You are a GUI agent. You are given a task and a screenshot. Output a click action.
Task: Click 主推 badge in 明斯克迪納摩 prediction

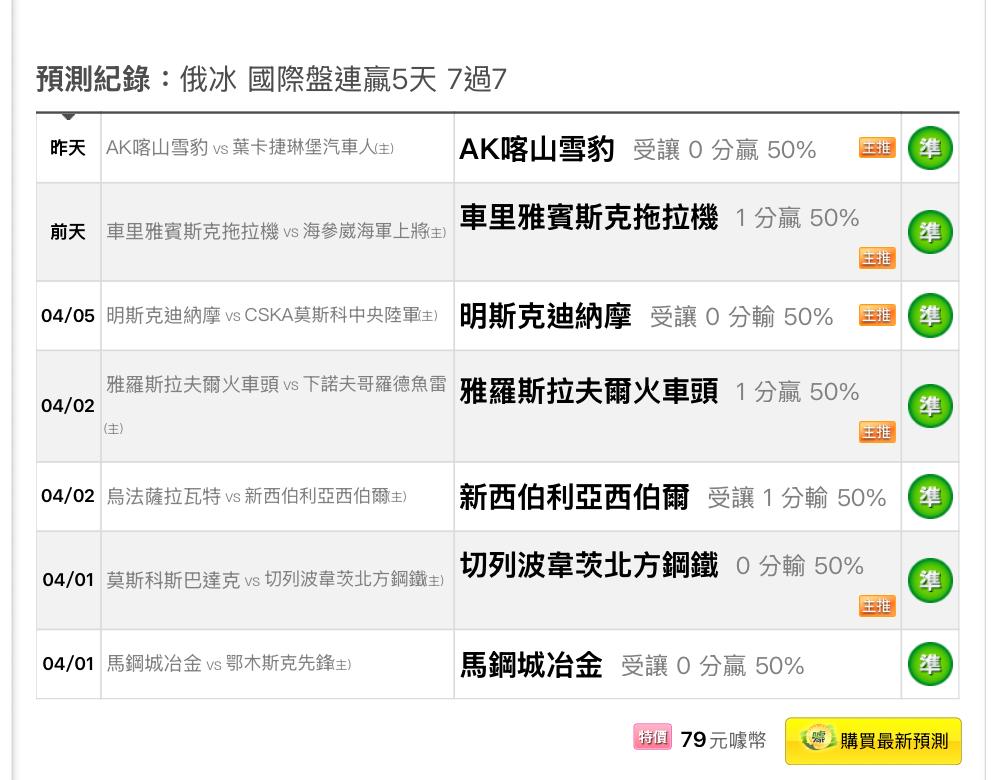click(x=877, y=316)
